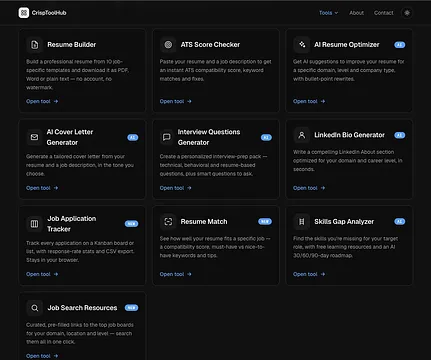431x360 pixels.
Task: Click the Resume Builder description text
Action: click(x=78, y=75)
